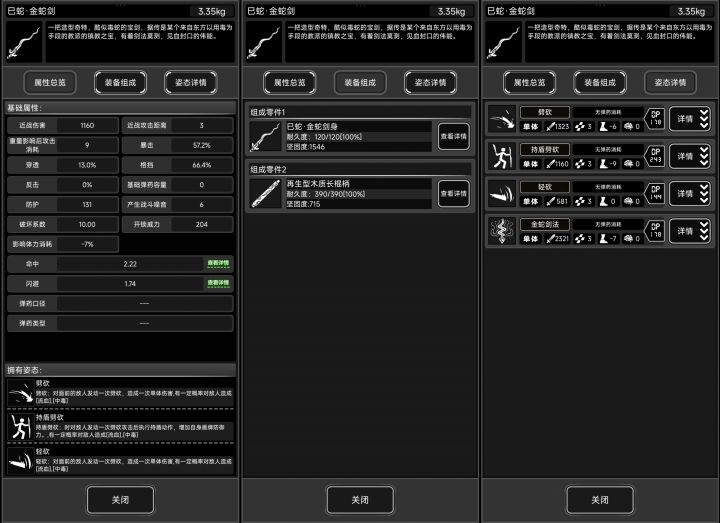
Task: Click 产生战斗噪音 value 6
Action: [202, 204]
